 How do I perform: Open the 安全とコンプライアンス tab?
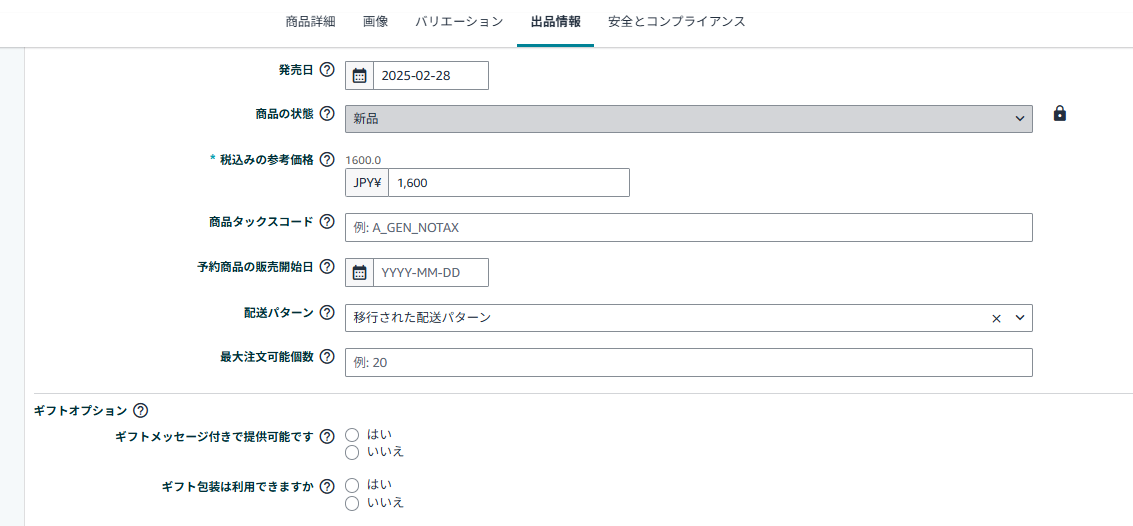tap(677, 21)
